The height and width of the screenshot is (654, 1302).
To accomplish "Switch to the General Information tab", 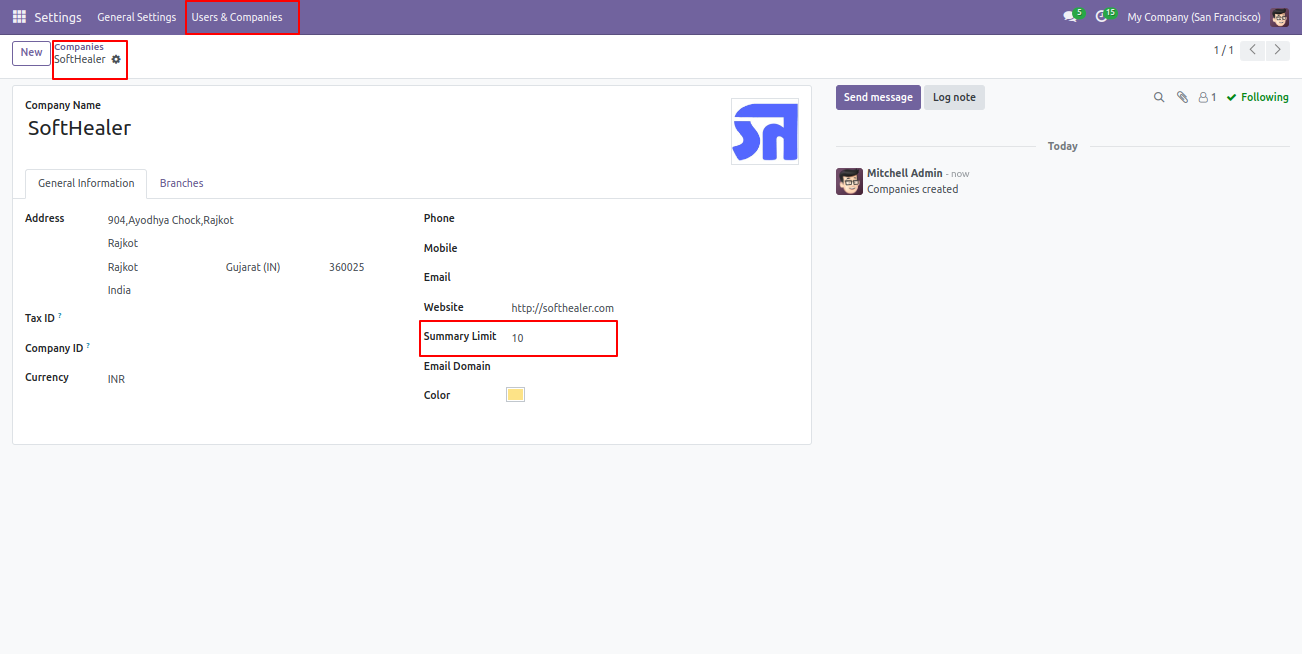I will coord(86,184).
